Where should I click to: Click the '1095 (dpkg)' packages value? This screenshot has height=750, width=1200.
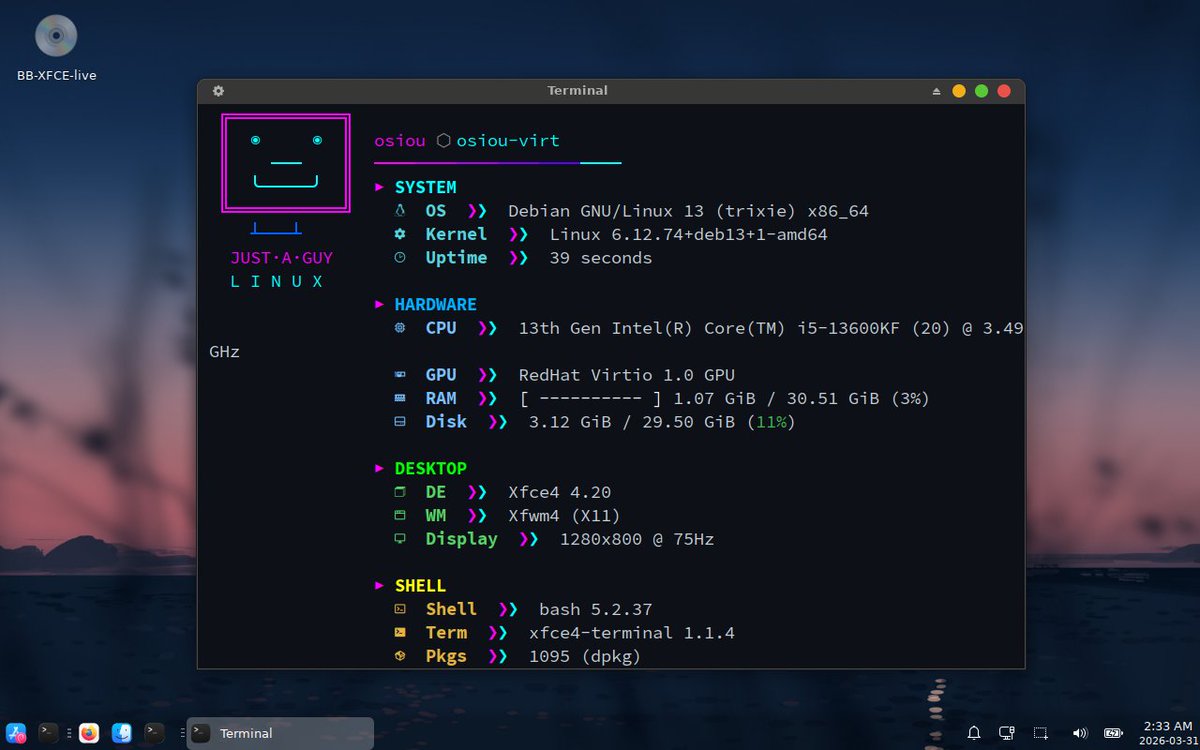tap(585, 657)
